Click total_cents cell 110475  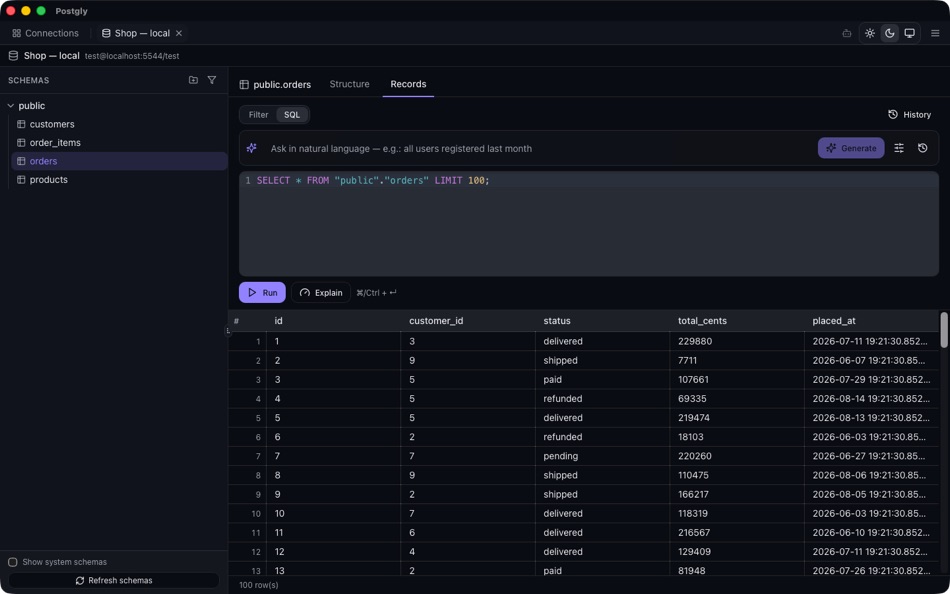pyautogui.click(x=737, y=475)
